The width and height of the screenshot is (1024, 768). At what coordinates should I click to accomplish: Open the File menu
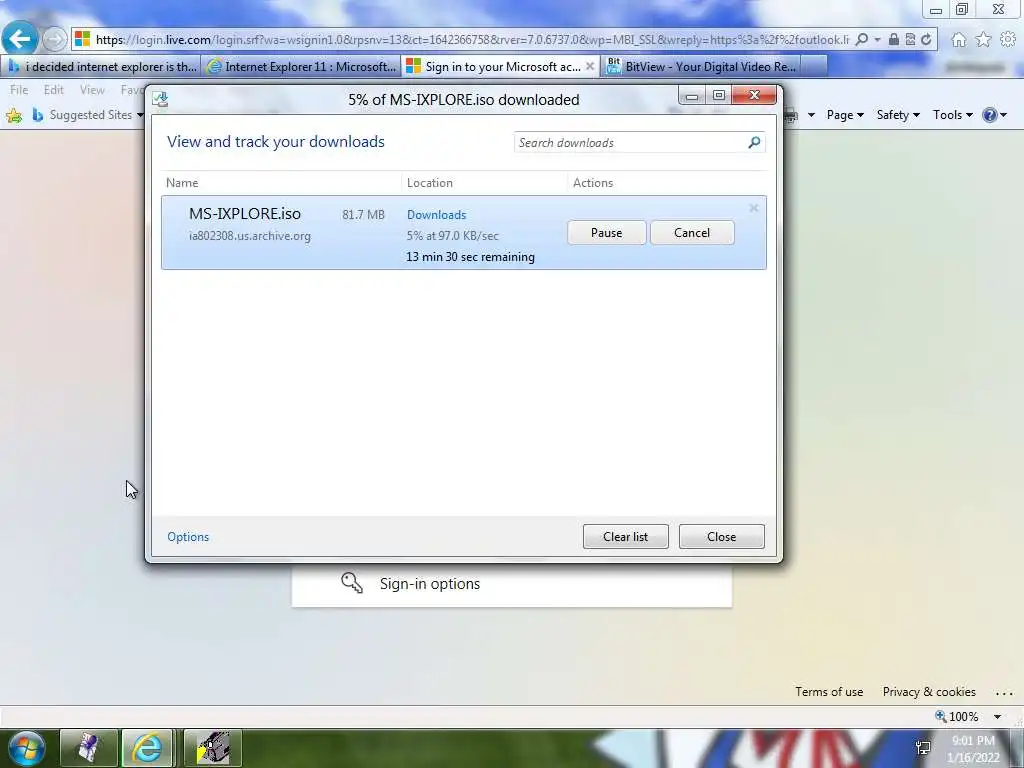(x=19, y=90)
